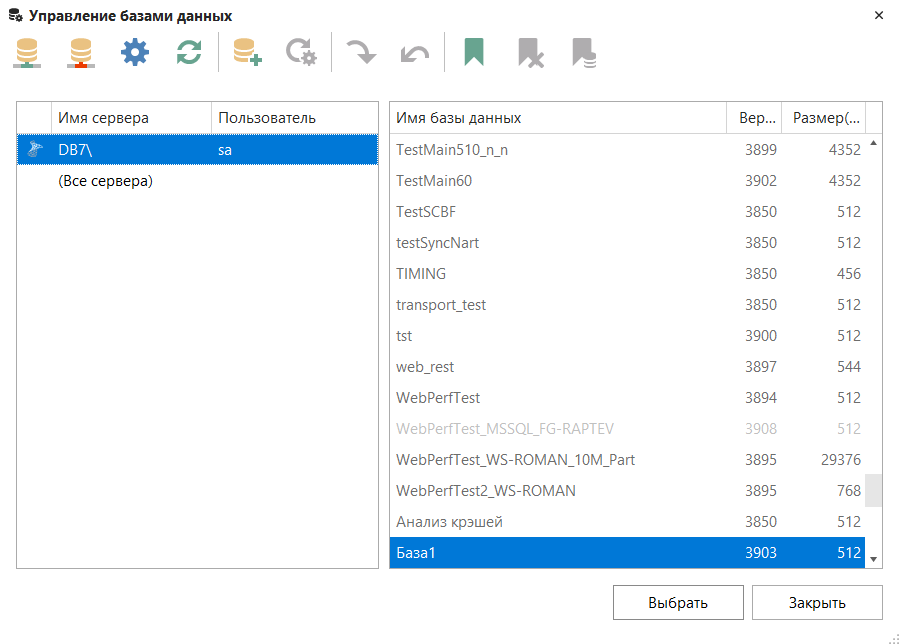This screenshot has width=899, height=644.
Task: Open server settings via blue gear icon
Action: click(134, 52)
